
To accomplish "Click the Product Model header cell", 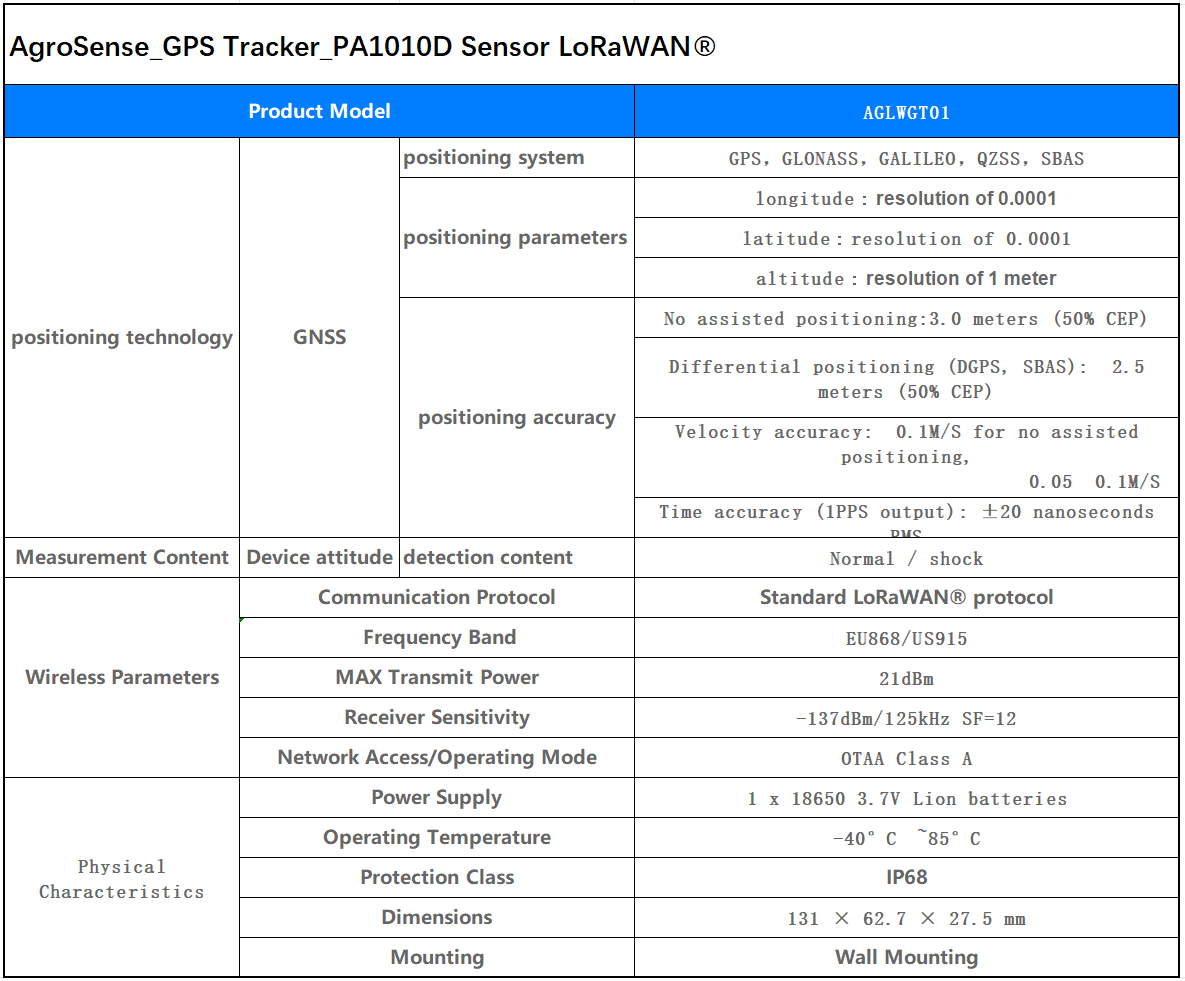I will tap(319, 111).
